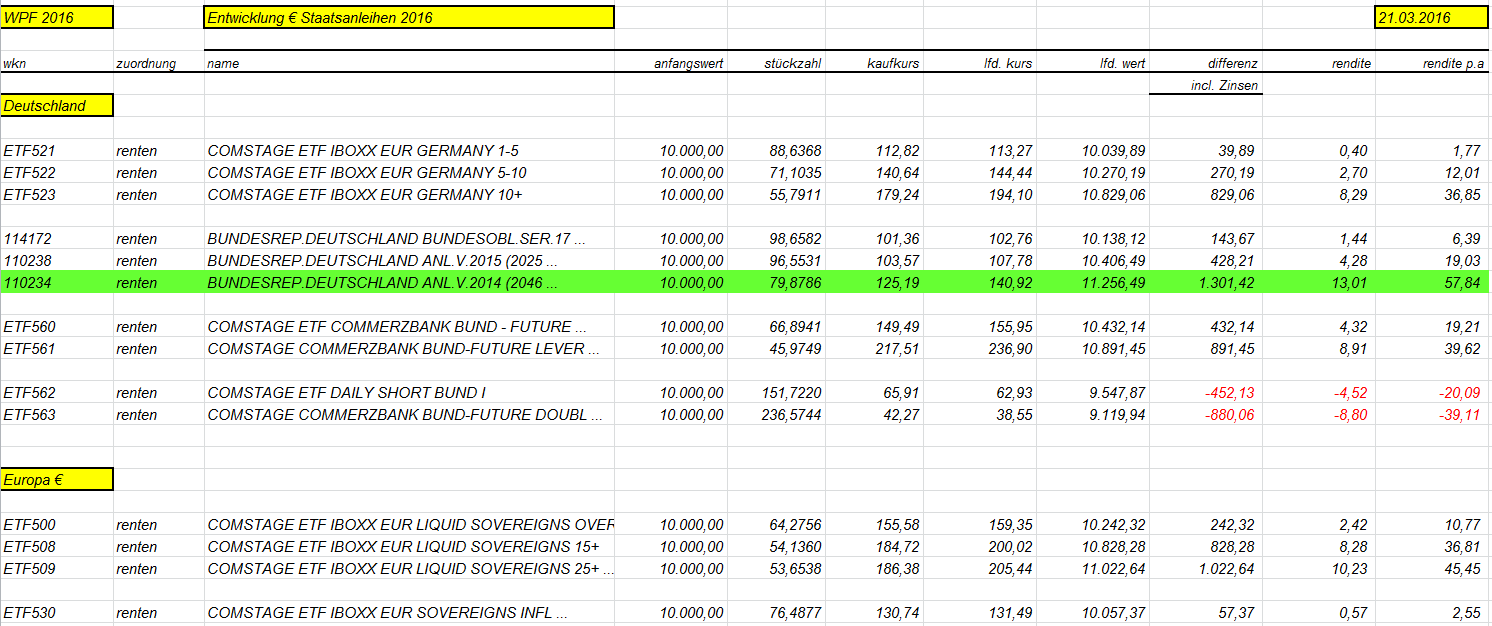Select the WPF 2016 title cell
This screenshot has height=626, width=1492.
click(57, 17)
